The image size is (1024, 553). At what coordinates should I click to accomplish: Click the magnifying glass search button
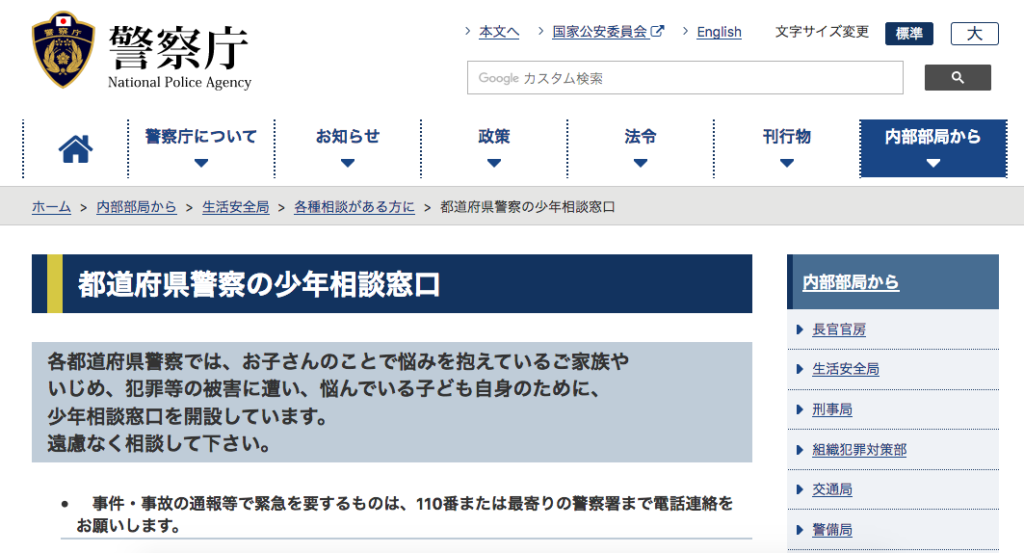[x=957, y=78]
